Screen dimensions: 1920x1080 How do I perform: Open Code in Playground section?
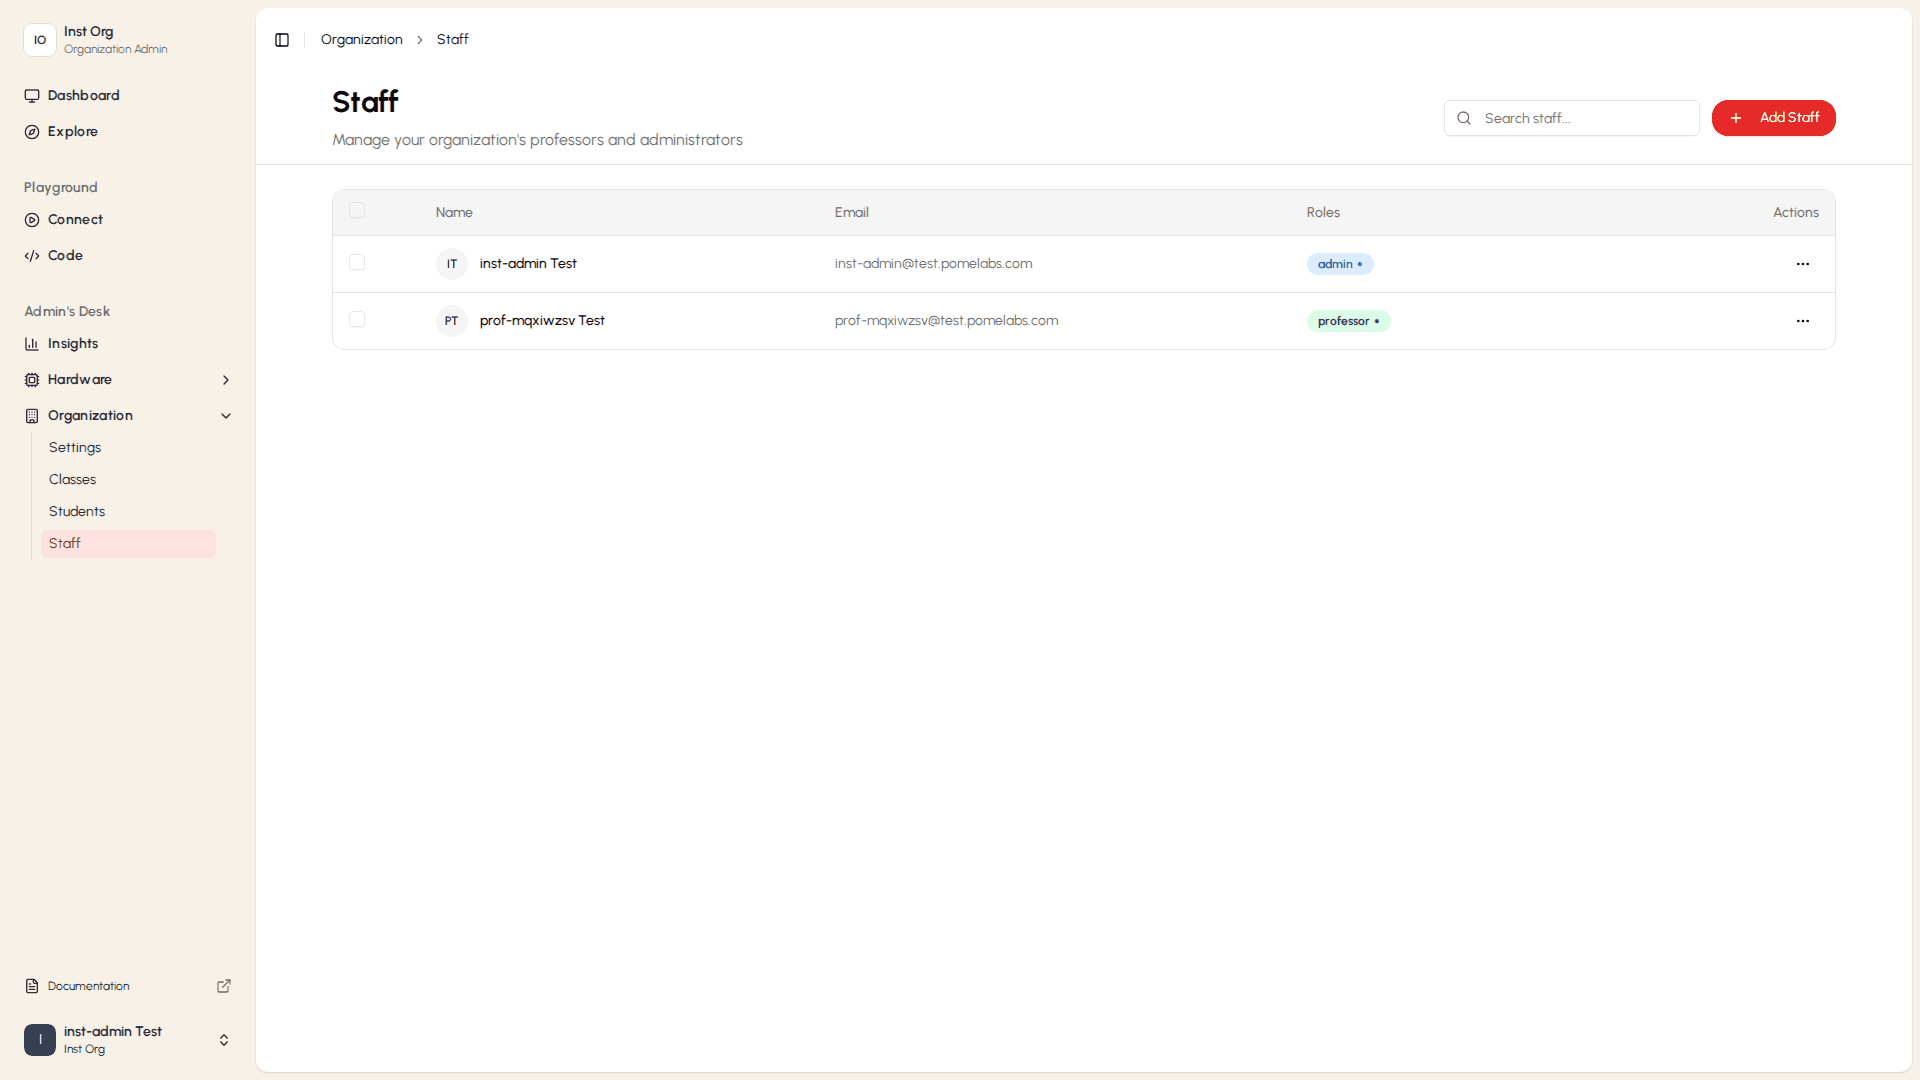(x=128, y=256)
